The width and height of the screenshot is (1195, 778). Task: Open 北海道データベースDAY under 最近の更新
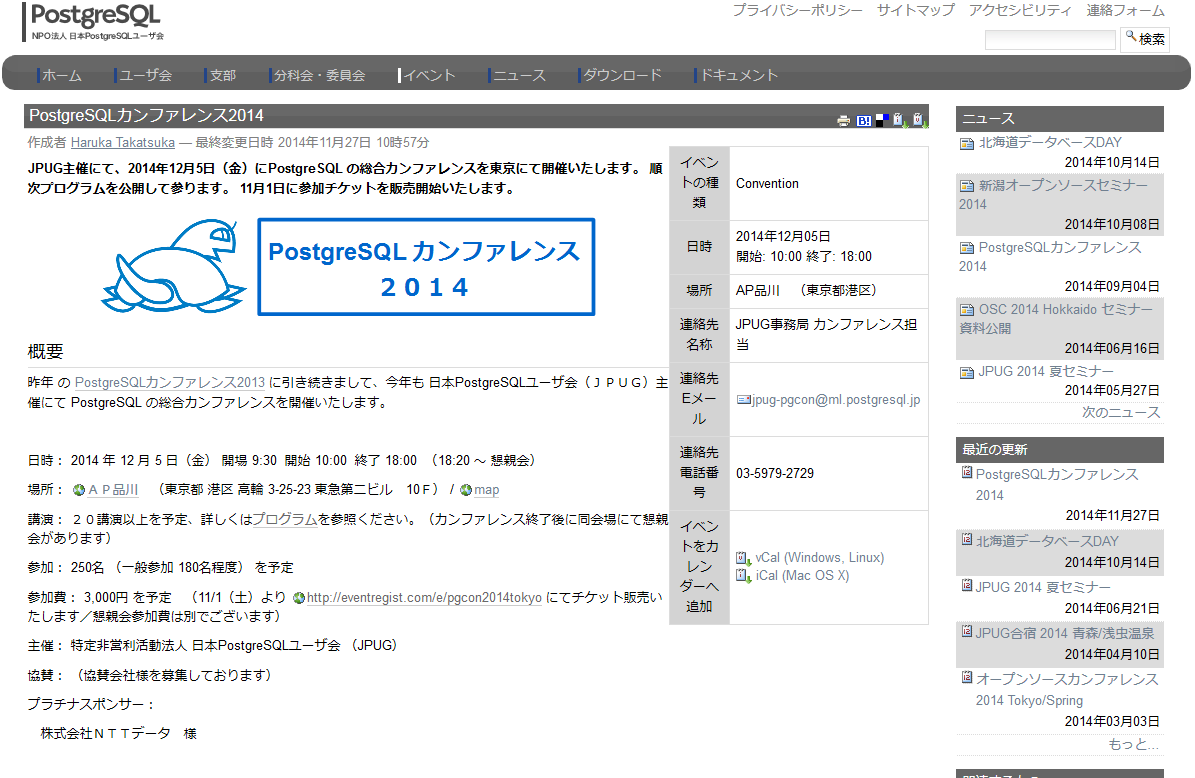(x=1047, y=541)
